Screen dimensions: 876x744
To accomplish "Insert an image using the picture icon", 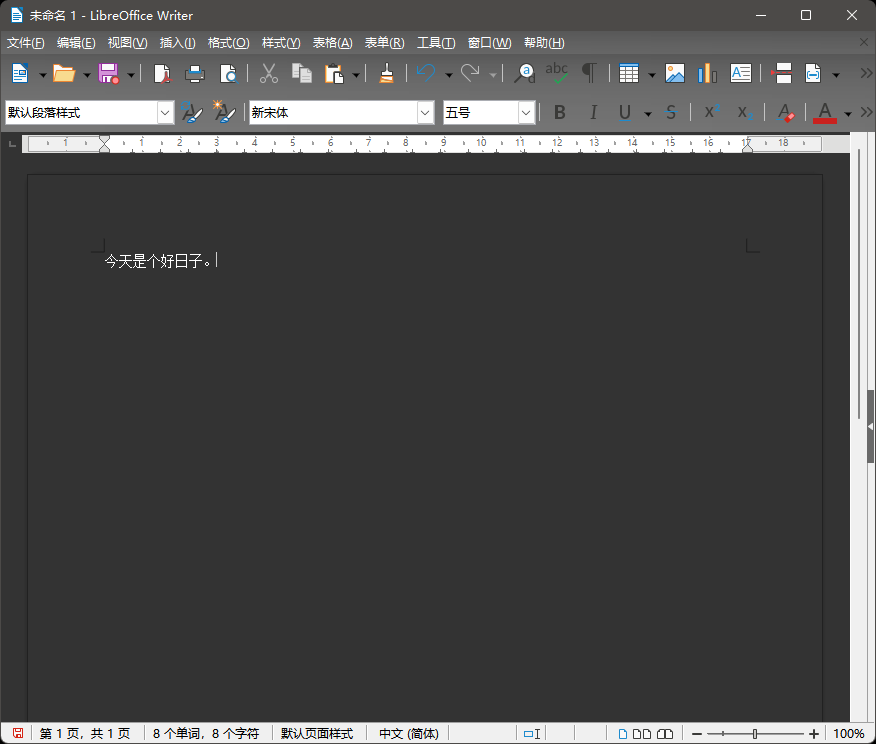I will (x=675, y=73).
